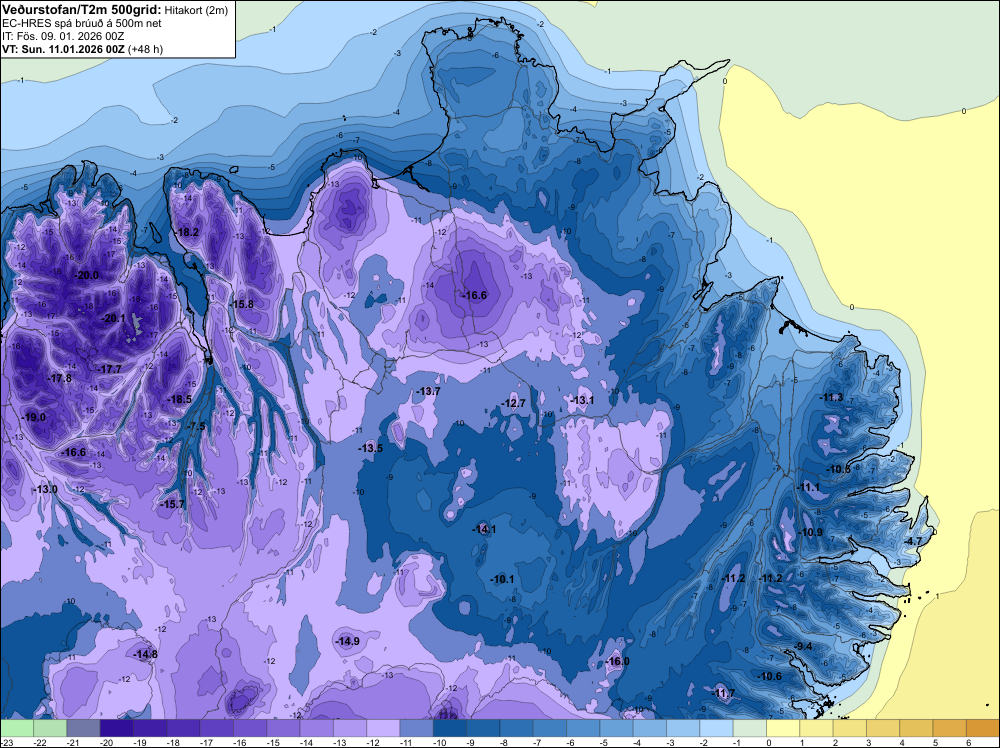Screen dimensions: 1000x748
Task: Click the bold -14.9 temperature value
Action: tap(348, 641)
